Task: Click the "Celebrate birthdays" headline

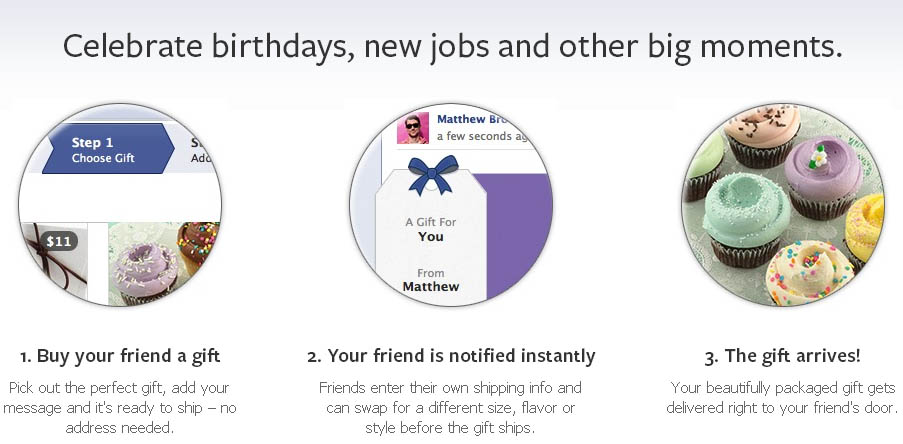Action: click(x=452, y=46)
